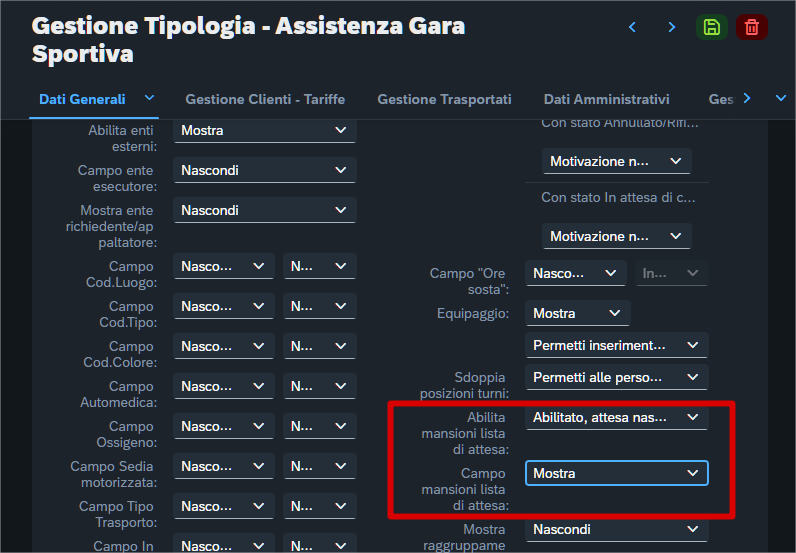Open Campo ente esecutore dropdown
The image size is (796, 553).
click(265, 170)
